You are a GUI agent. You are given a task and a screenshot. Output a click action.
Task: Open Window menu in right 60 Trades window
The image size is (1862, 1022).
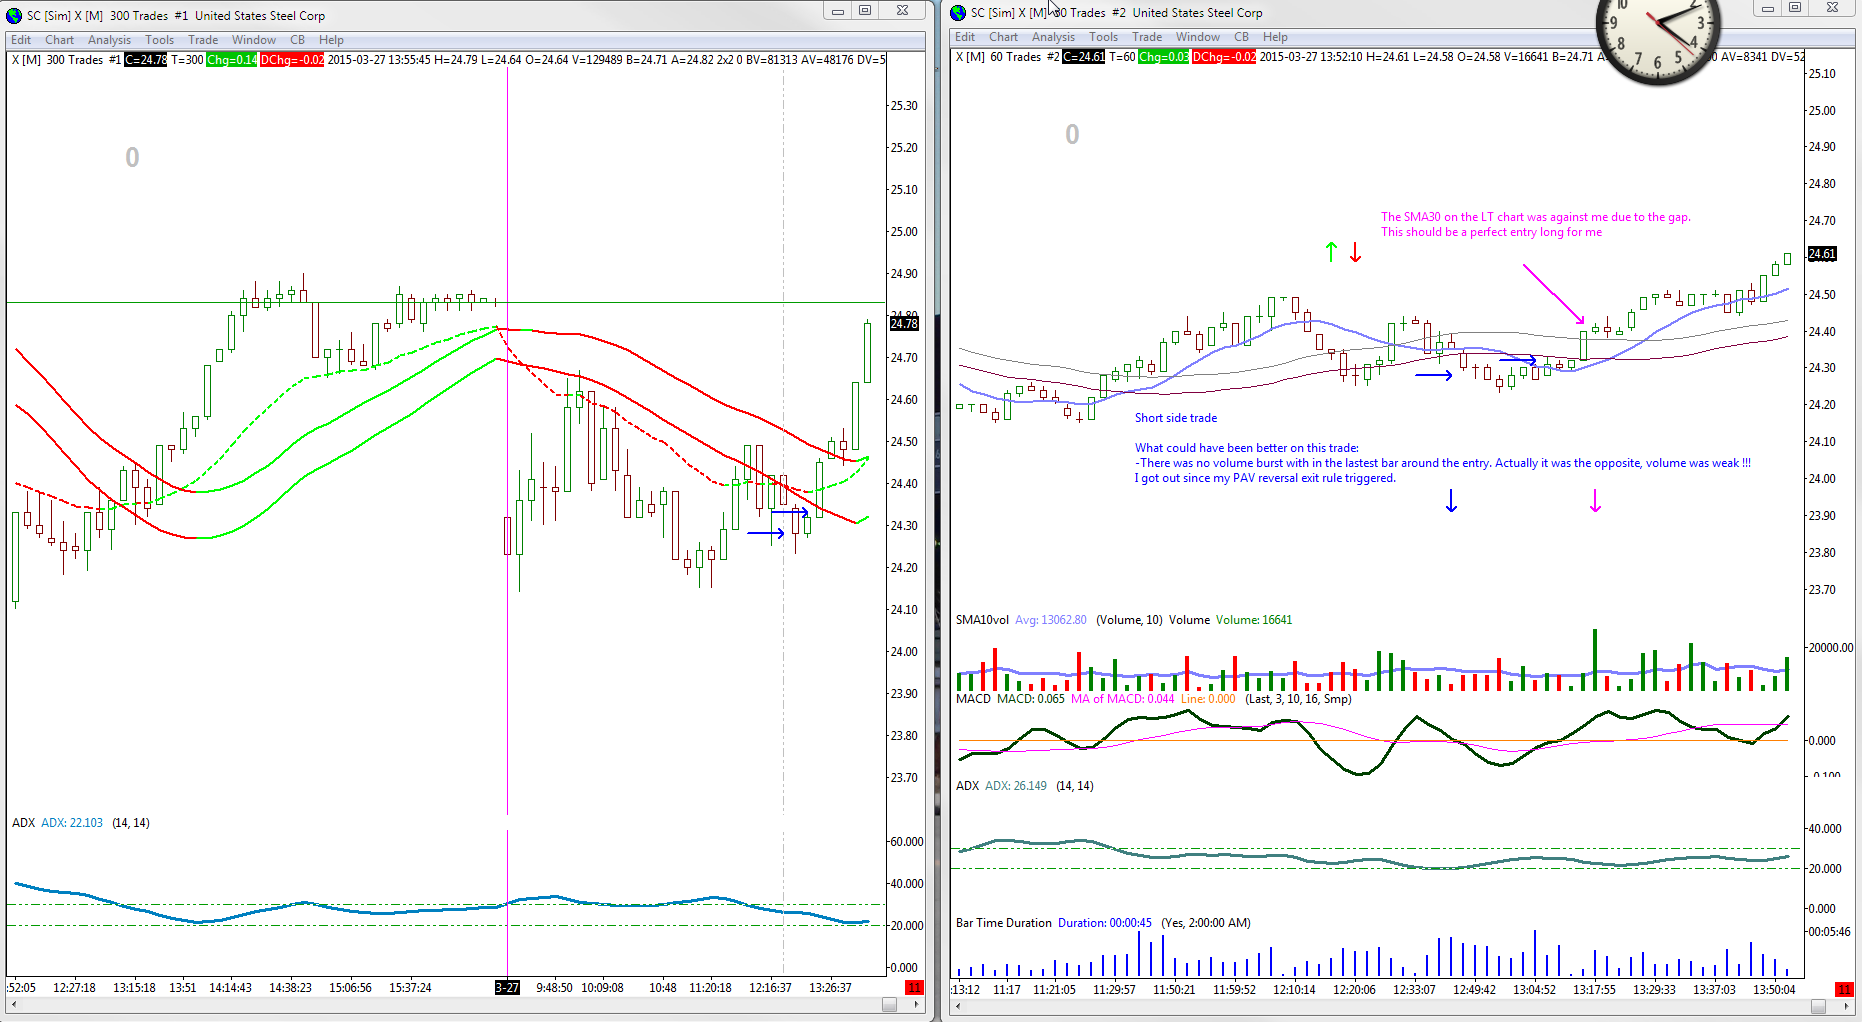coord(1198,37)
